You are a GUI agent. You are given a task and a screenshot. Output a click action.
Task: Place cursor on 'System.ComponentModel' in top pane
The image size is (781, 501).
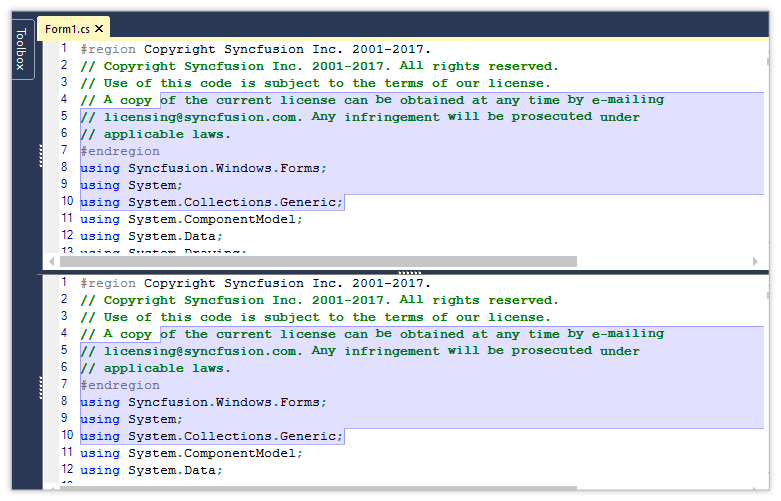[214, 219]
